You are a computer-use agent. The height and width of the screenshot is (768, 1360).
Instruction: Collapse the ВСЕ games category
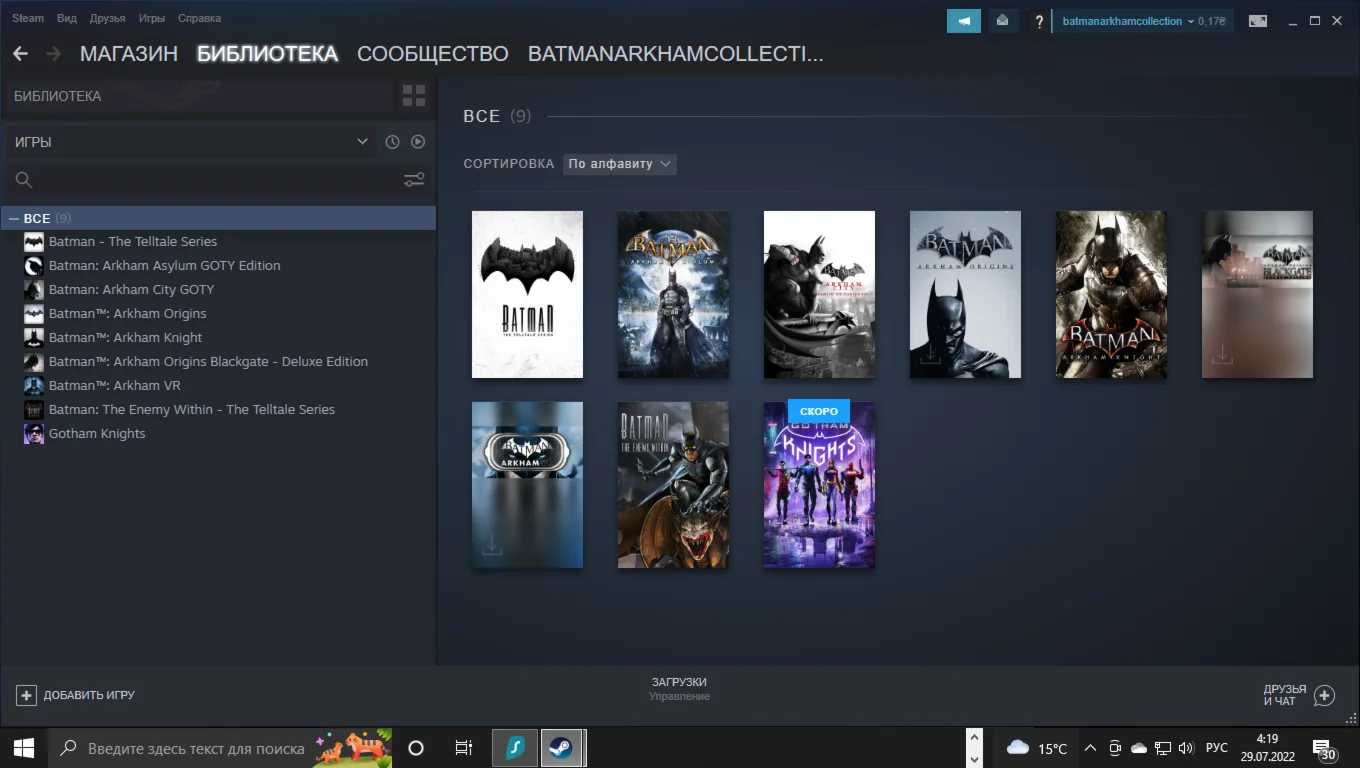(14, 218)
